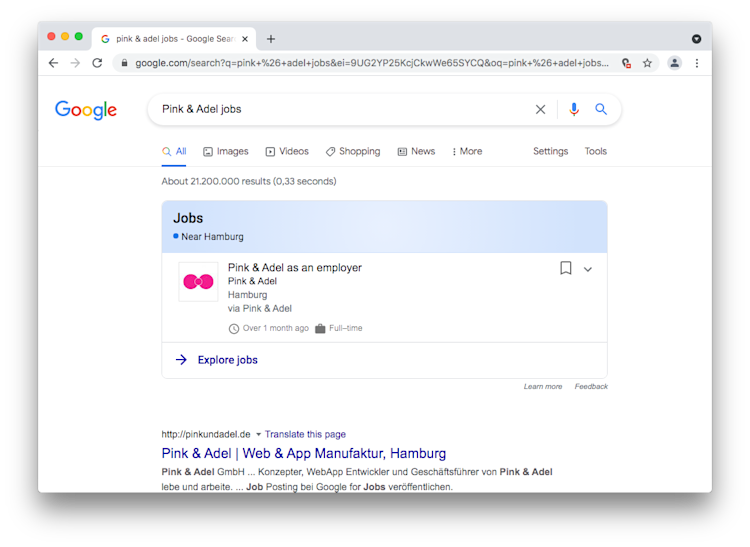Click the blue magnifier search button
750x547 pixels.
click(x=601, y=109)
